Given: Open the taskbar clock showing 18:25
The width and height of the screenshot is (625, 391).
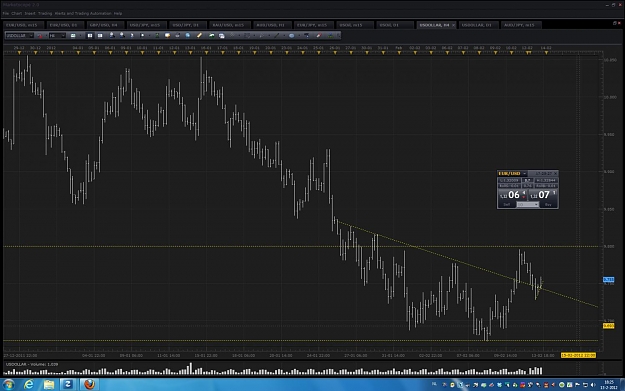Looking at the screenshot, I should 608,385.
